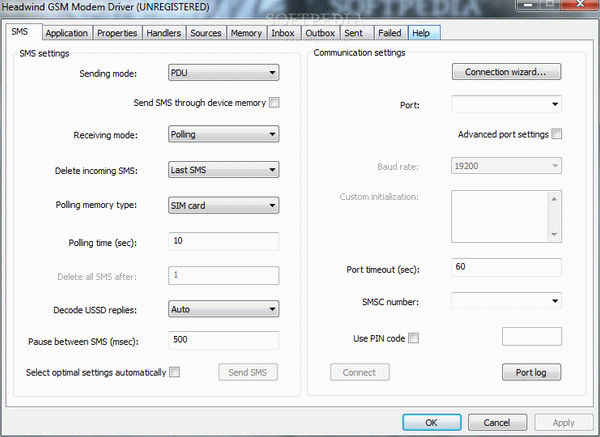Click the Custom initialization text area

click(x=501, y=216)
